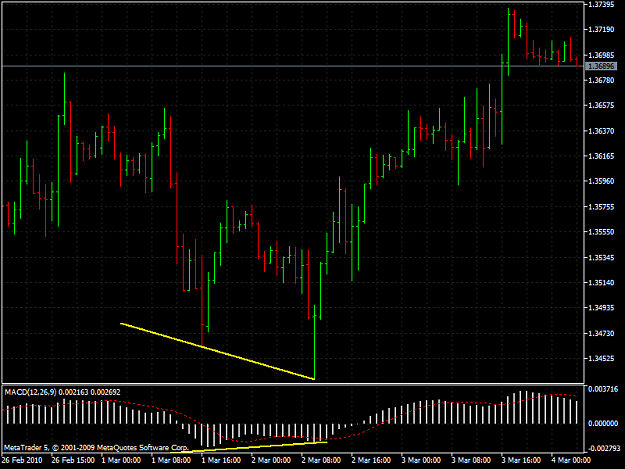The image size is (625, 469).
Task: Click the 3 Mar 08:00 time label
Action: (x=471, y=460)
